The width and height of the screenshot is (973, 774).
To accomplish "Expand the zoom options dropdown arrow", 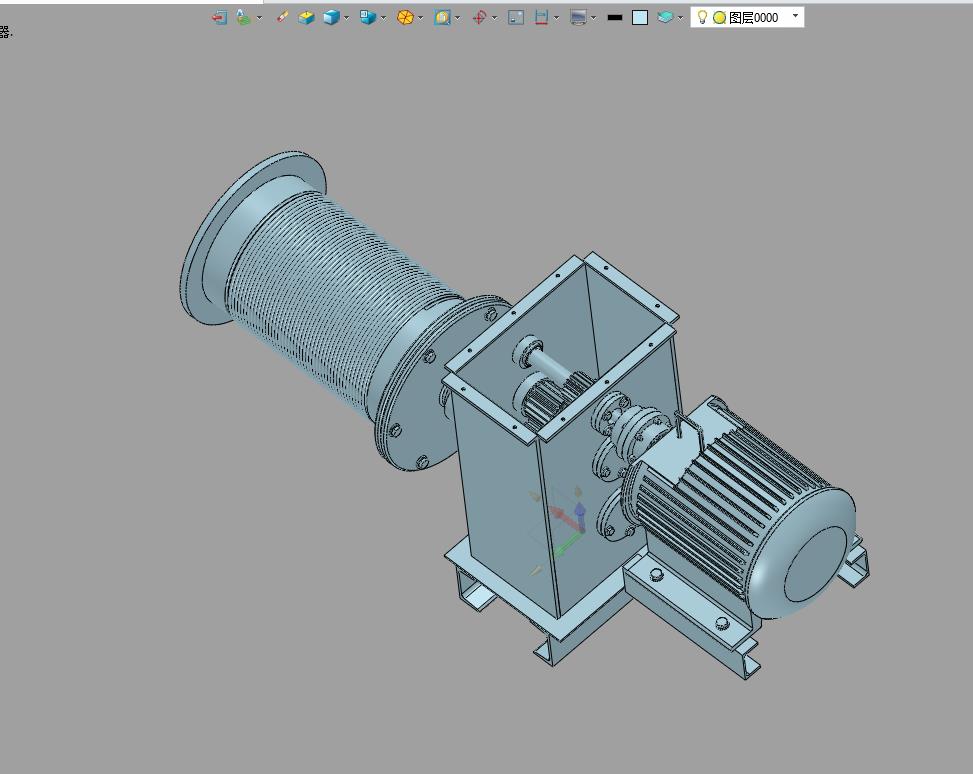I will click(x=457, y=17).
